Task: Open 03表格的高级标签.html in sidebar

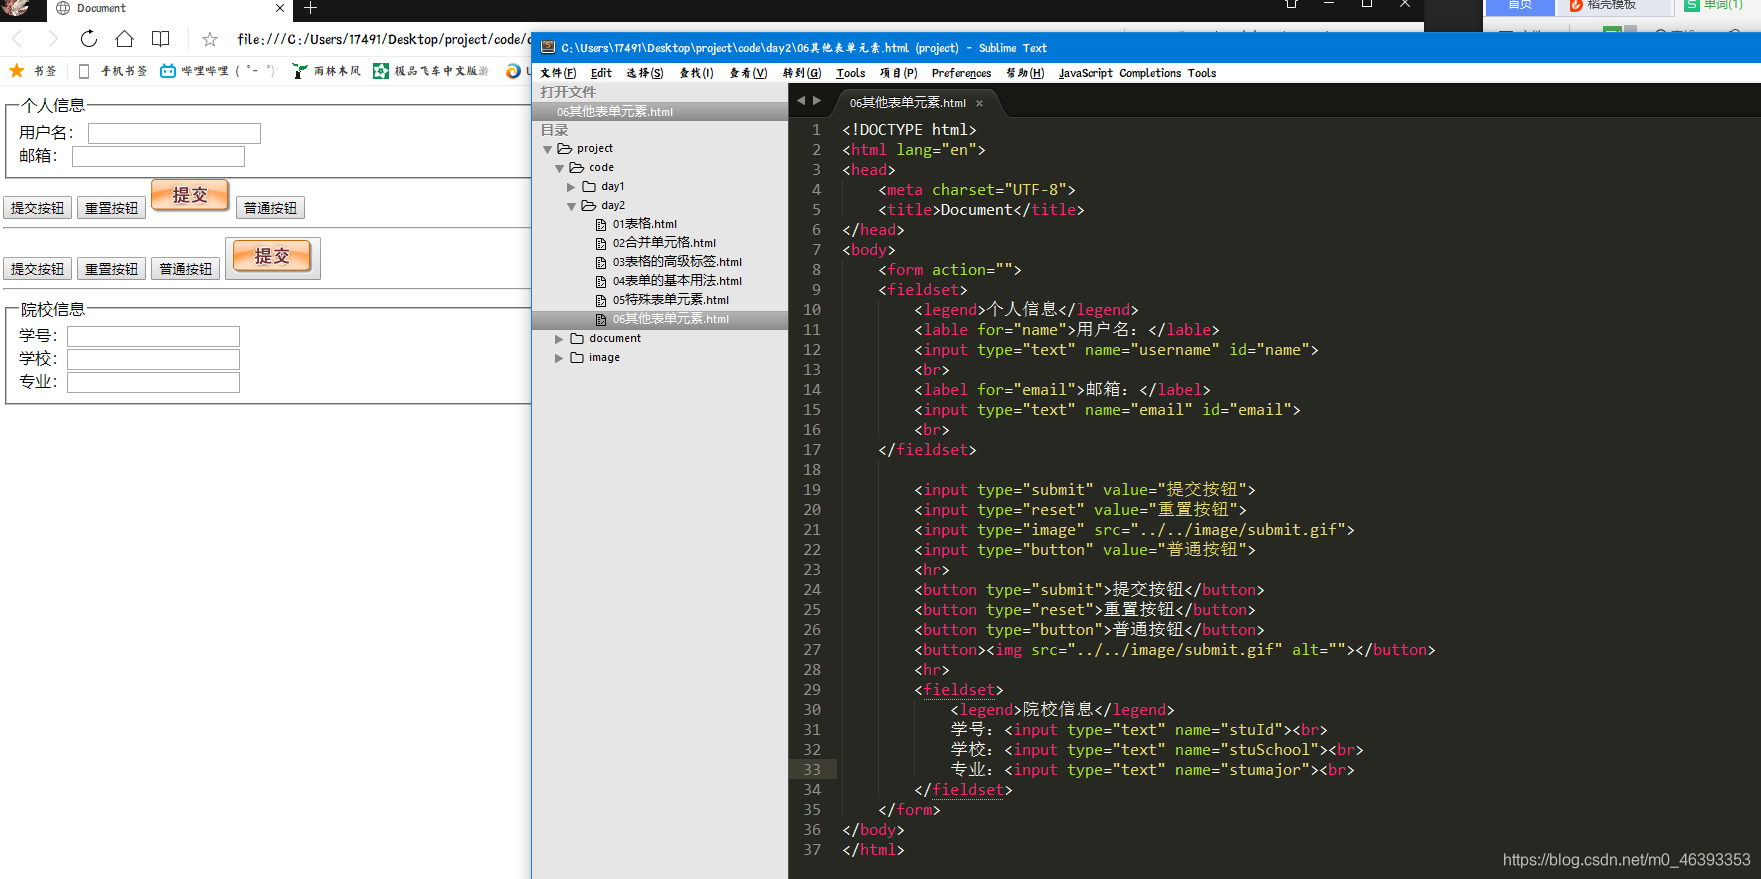Action: (677, 262)
